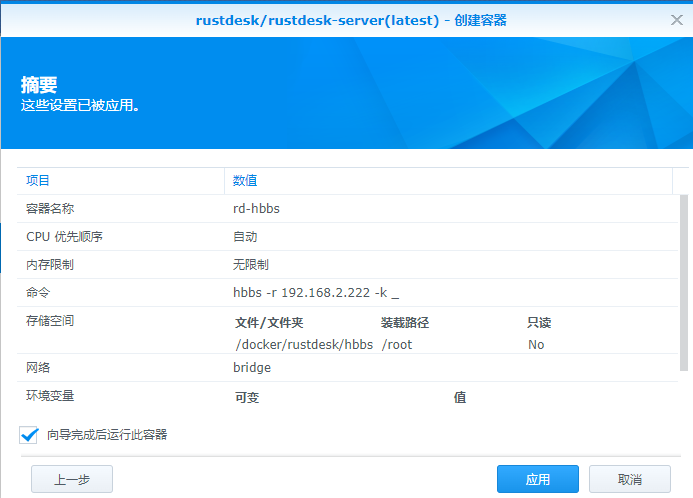Go back with the 上一步 button
The height and width of the screenshot is (498, 693).
coord(72,479)
